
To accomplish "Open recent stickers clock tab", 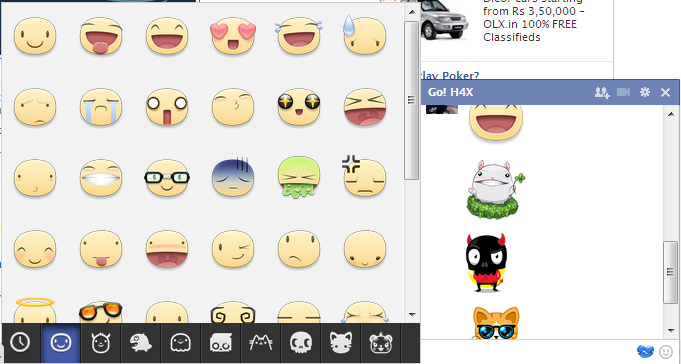I will coord(20,343).
